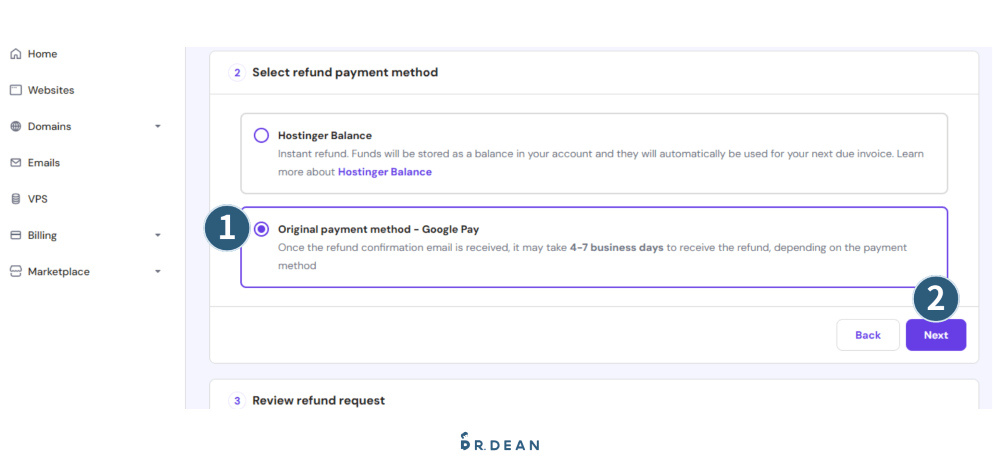The height and width of the screenshot is (469, 1000).
Task: Click the Billing card icon
Action: point(15,236)
